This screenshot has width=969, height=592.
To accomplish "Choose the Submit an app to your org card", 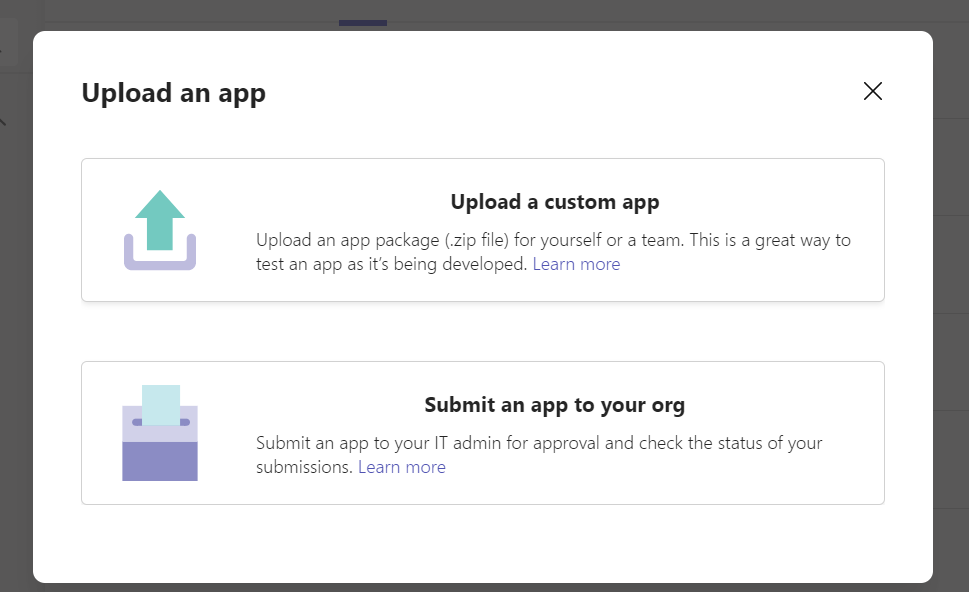I will pyautogui.click(x=483, y=433).
